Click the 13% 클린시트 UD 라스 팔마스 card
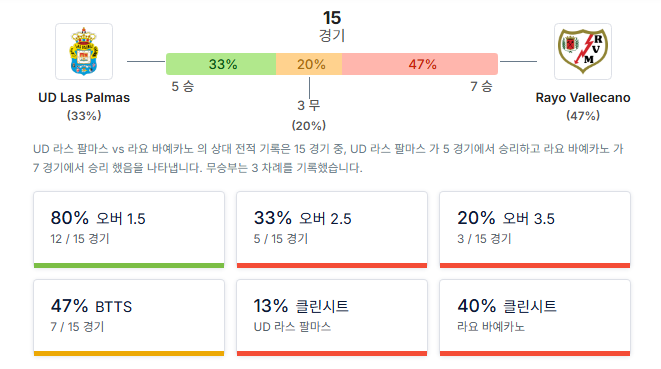 (x=332, y=318)
